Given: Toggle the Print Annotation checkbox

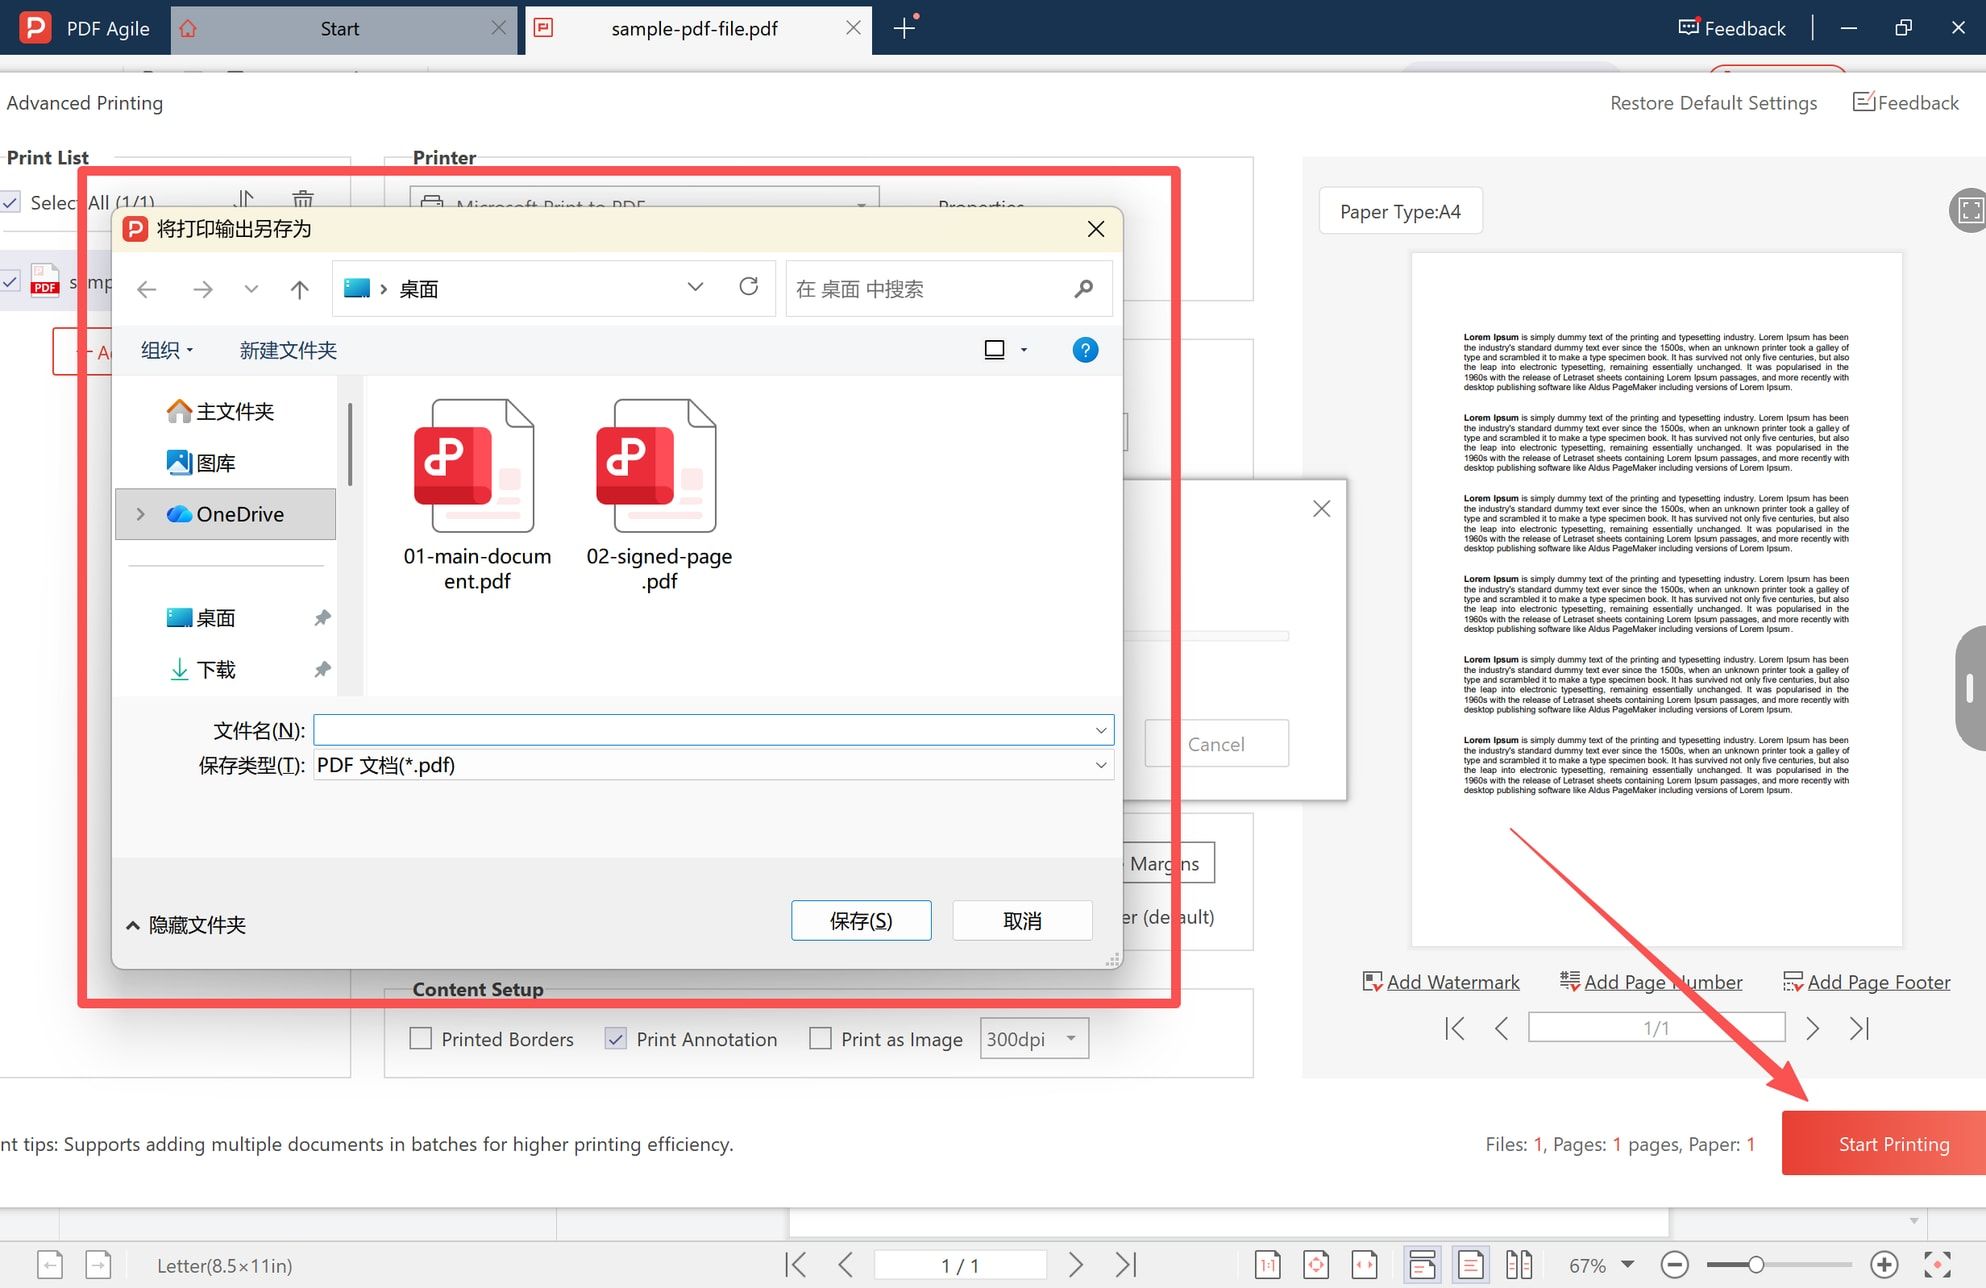Looking at the screenshot, I should point(616,1039).
